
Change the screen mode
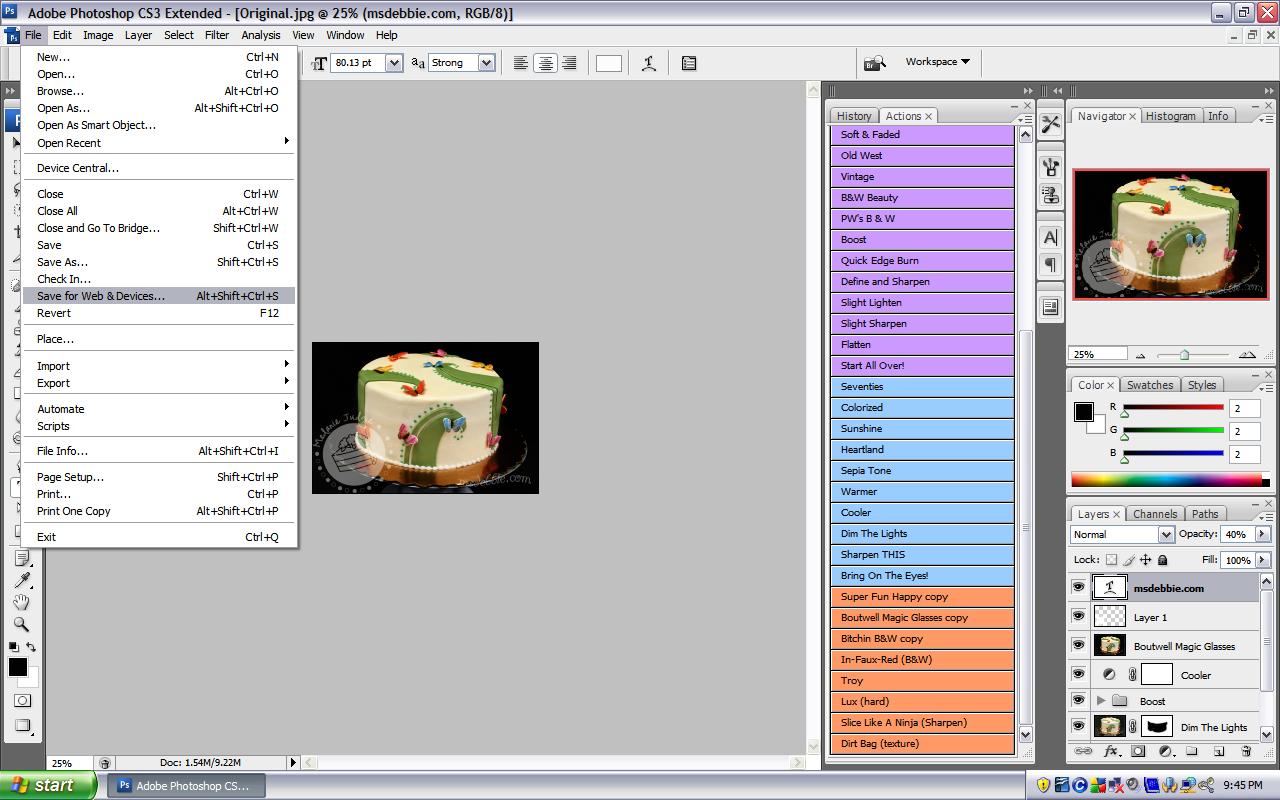[22, 726]
